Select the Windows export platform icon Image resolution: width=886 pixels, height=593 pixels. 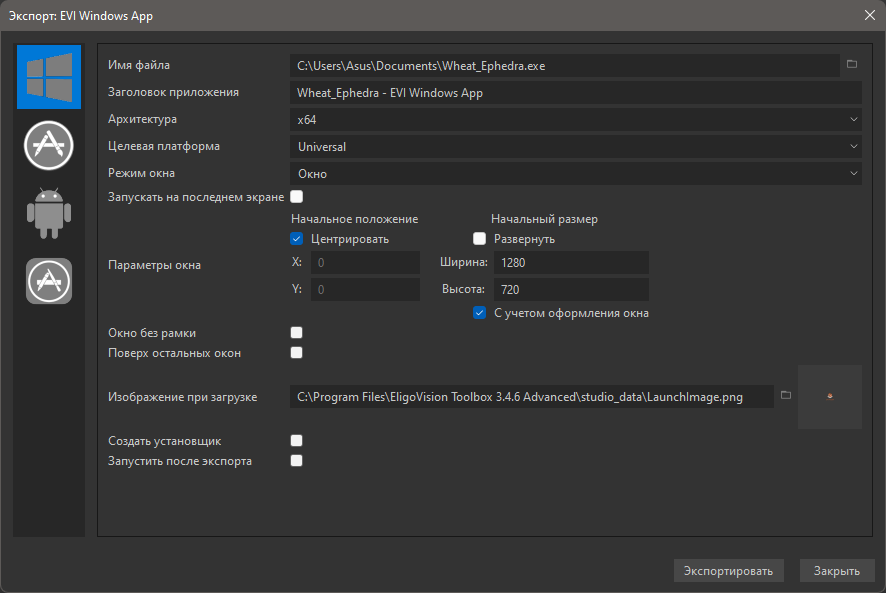(49, 77)
